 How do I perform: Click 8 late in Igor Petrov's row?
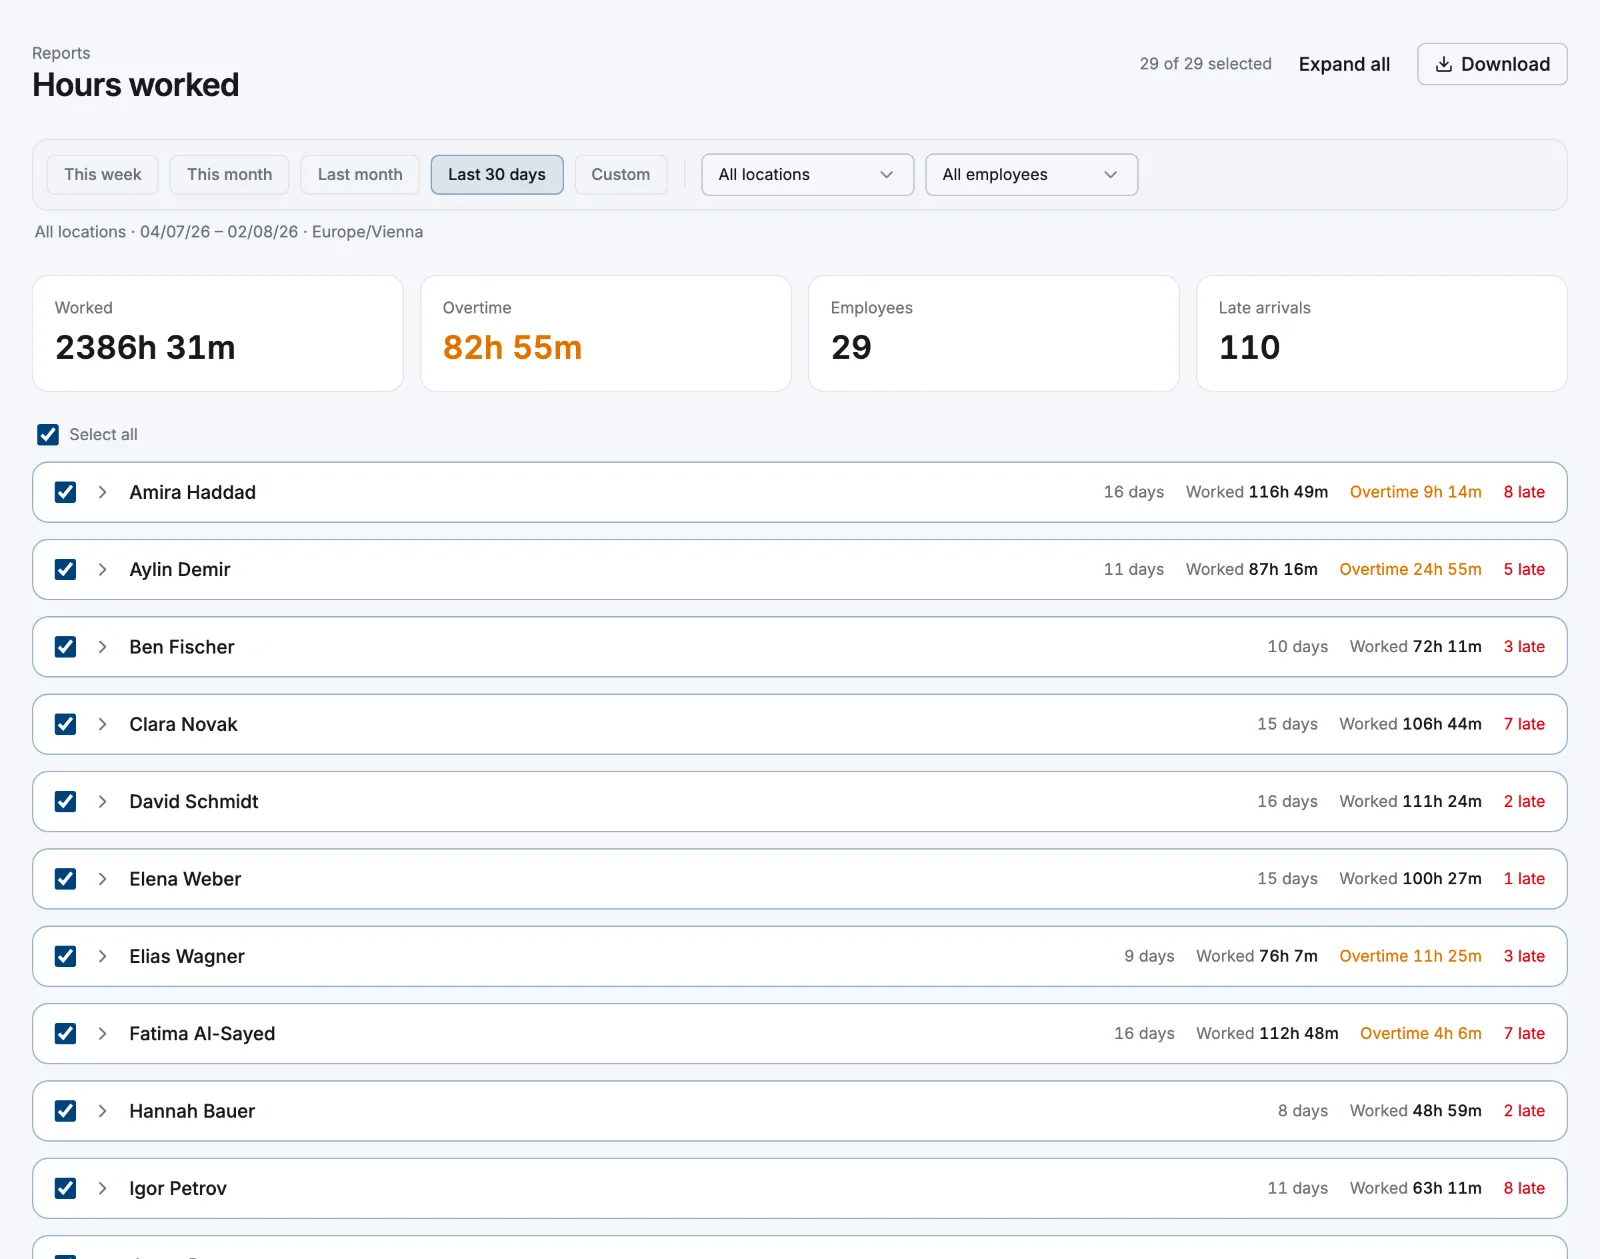1524,1188
